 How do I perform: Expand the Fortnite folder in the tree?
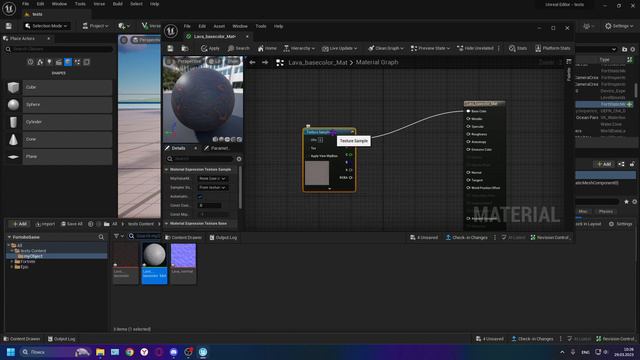(12, 262)
